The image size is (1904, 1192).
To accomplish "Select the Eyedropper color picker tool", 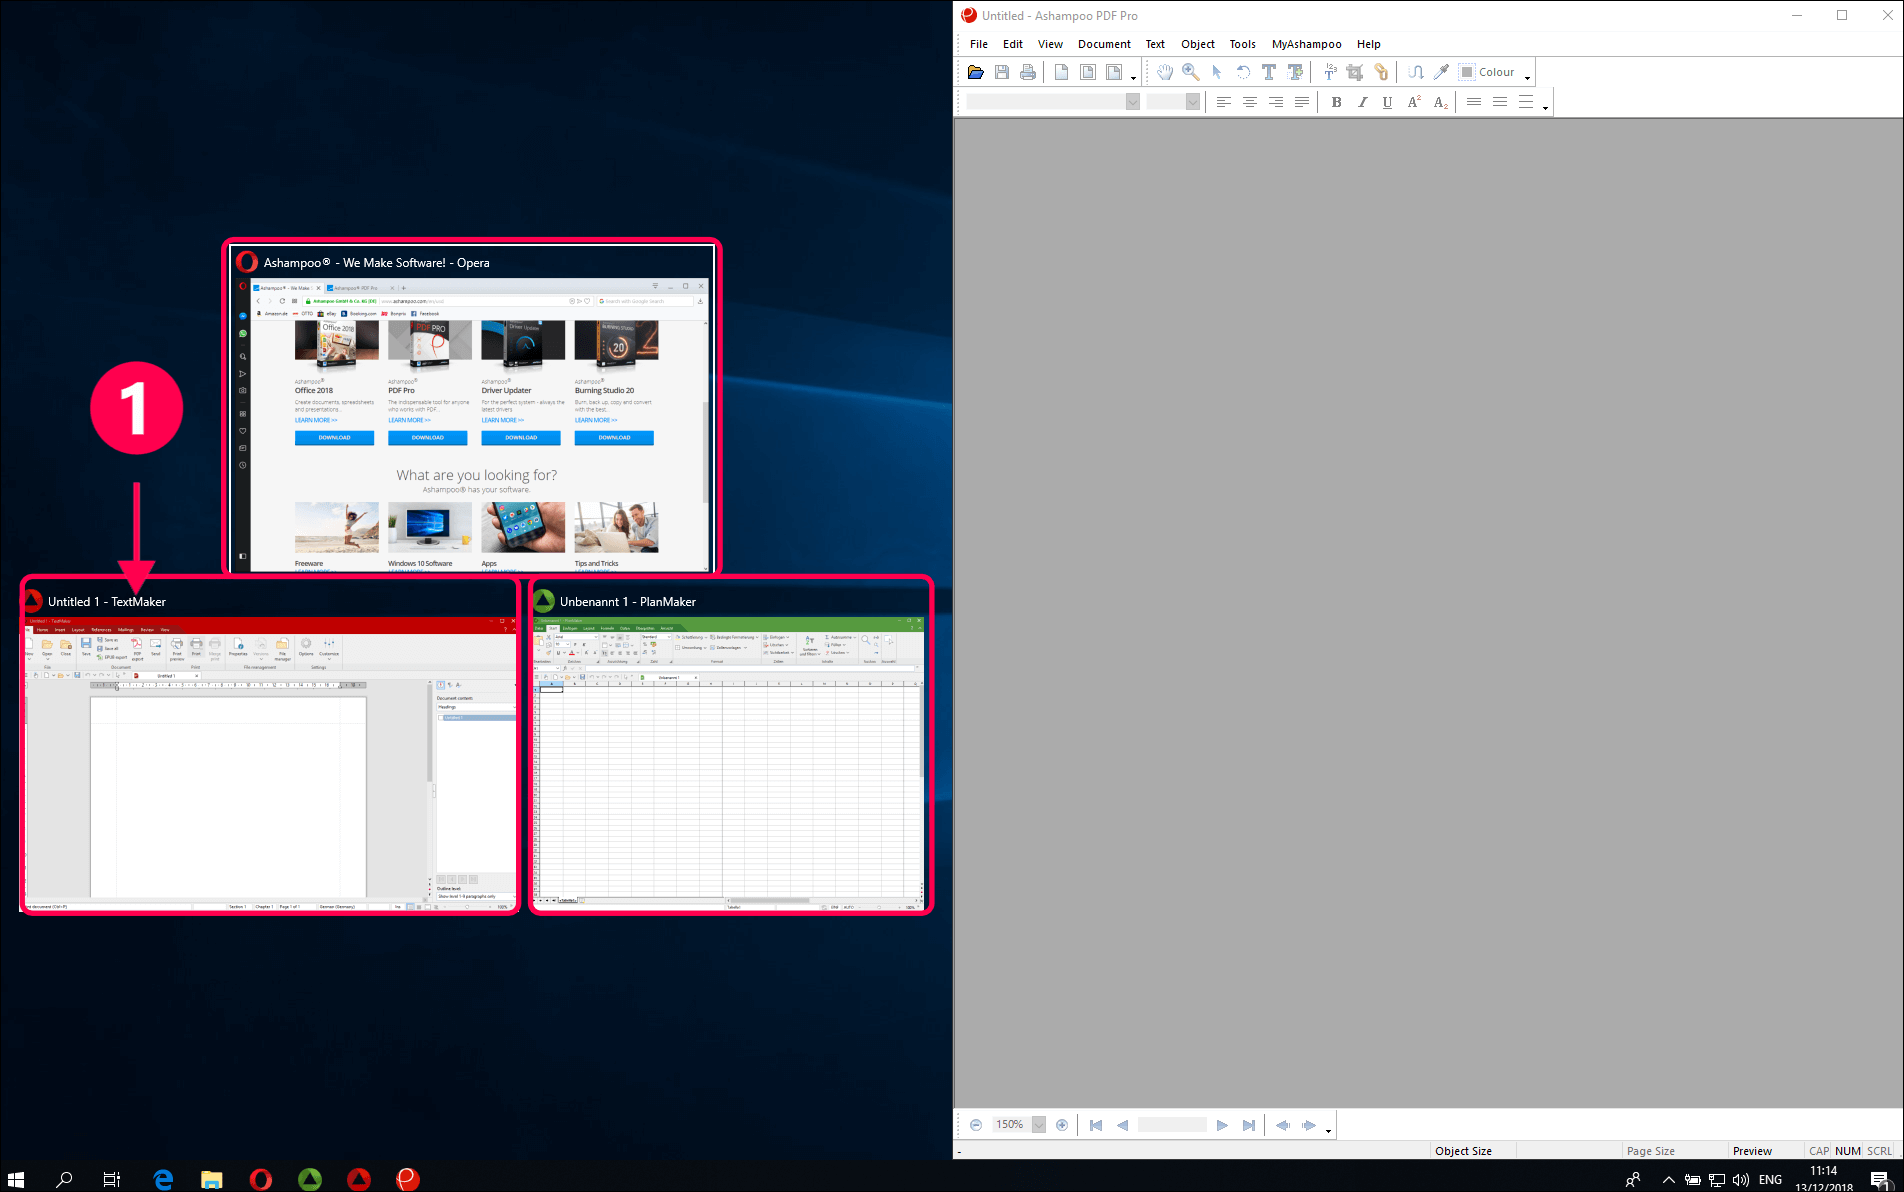I will tap(1441, 72).
